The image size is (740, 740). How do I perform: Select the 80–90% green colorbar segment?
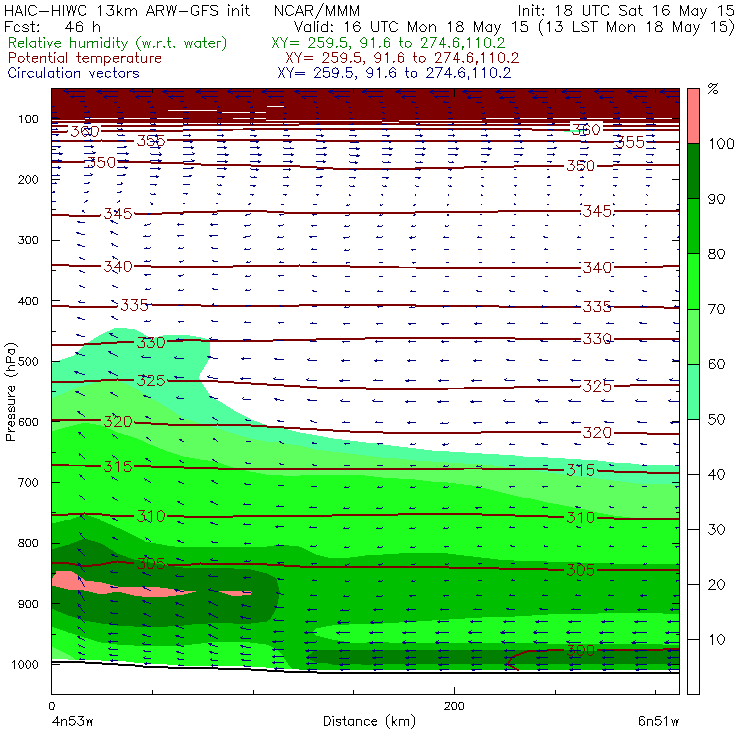[x=693, y=226]
